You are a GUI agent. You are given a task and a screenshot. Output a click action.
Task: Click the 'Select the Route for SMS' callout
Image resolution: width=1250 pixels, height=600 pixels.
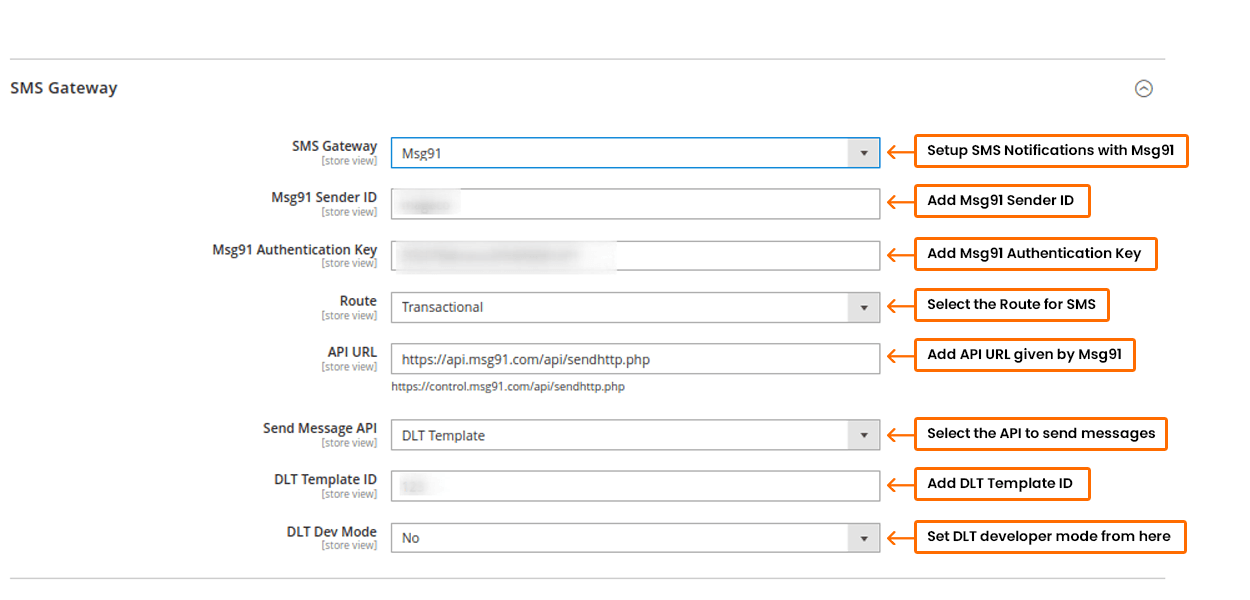(1011, 304)
